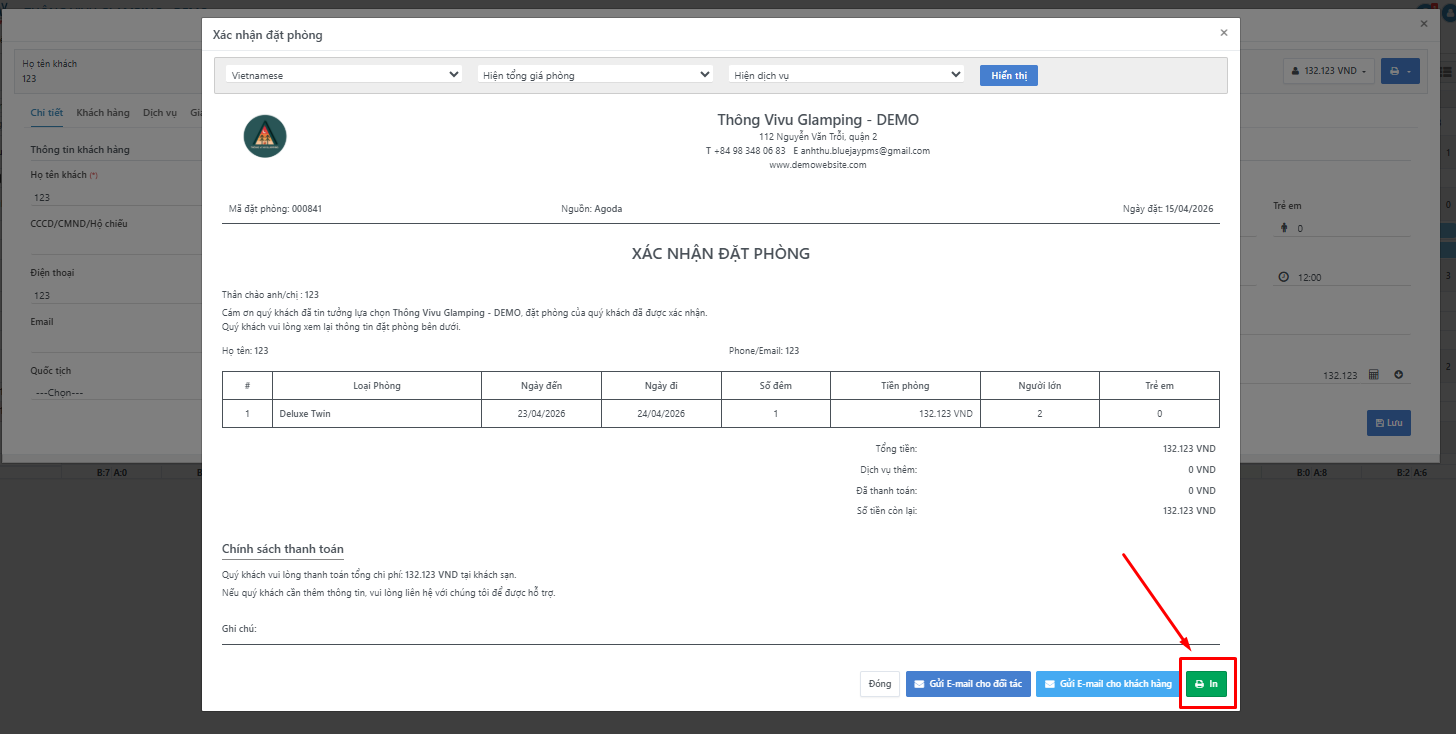Click www.demowebsite.com text
This screenshot has width=1456, height=734.
pos(818,165)
